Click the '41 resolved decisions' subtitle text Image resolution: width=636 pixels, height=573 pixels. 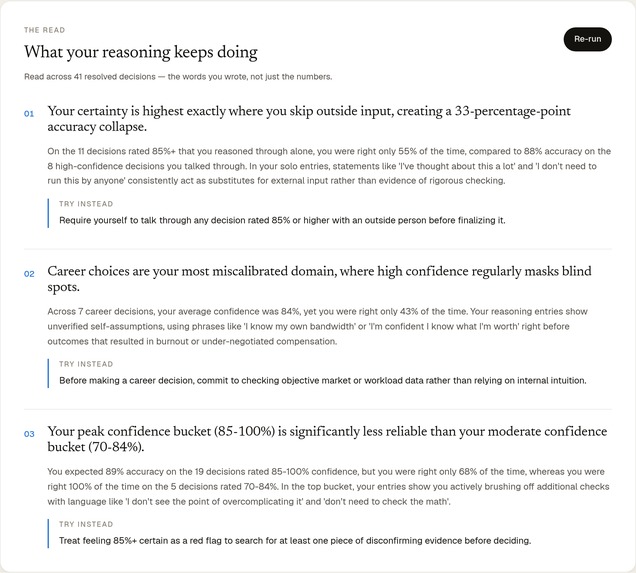178,77
